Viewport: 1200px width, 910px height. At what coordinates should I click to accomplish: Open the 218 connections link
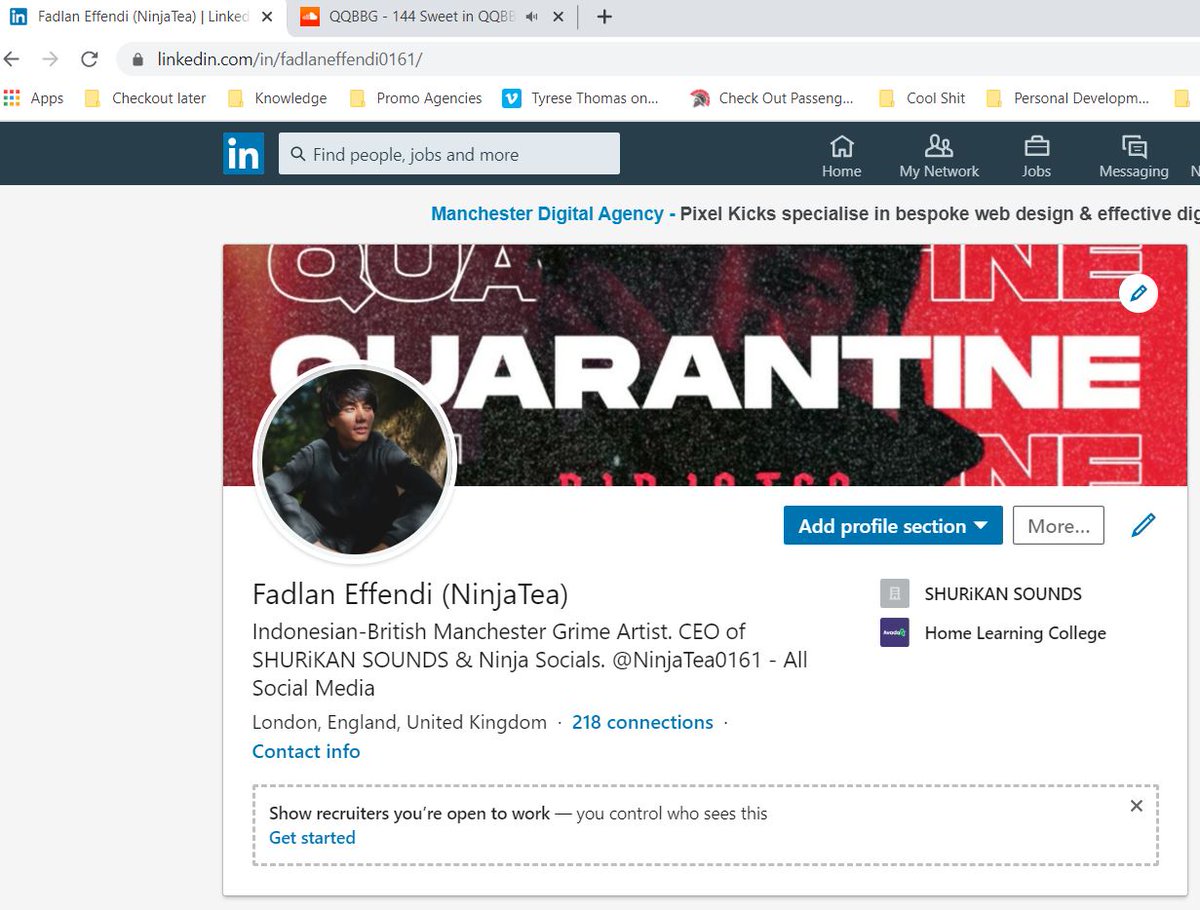(642, 722)
